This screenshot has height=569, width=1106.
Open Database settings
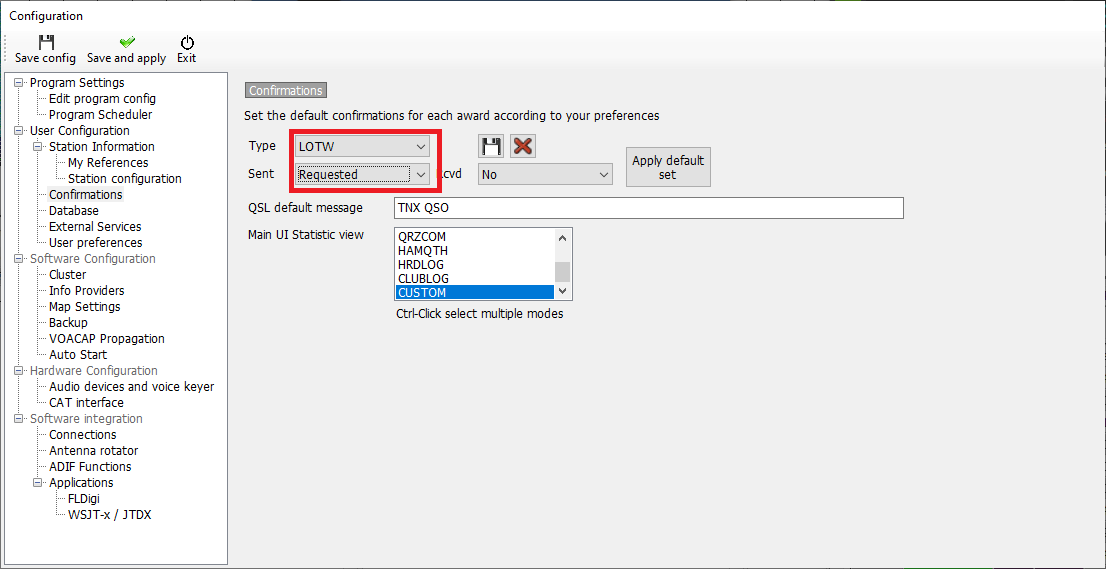click(x=73, y=211)
